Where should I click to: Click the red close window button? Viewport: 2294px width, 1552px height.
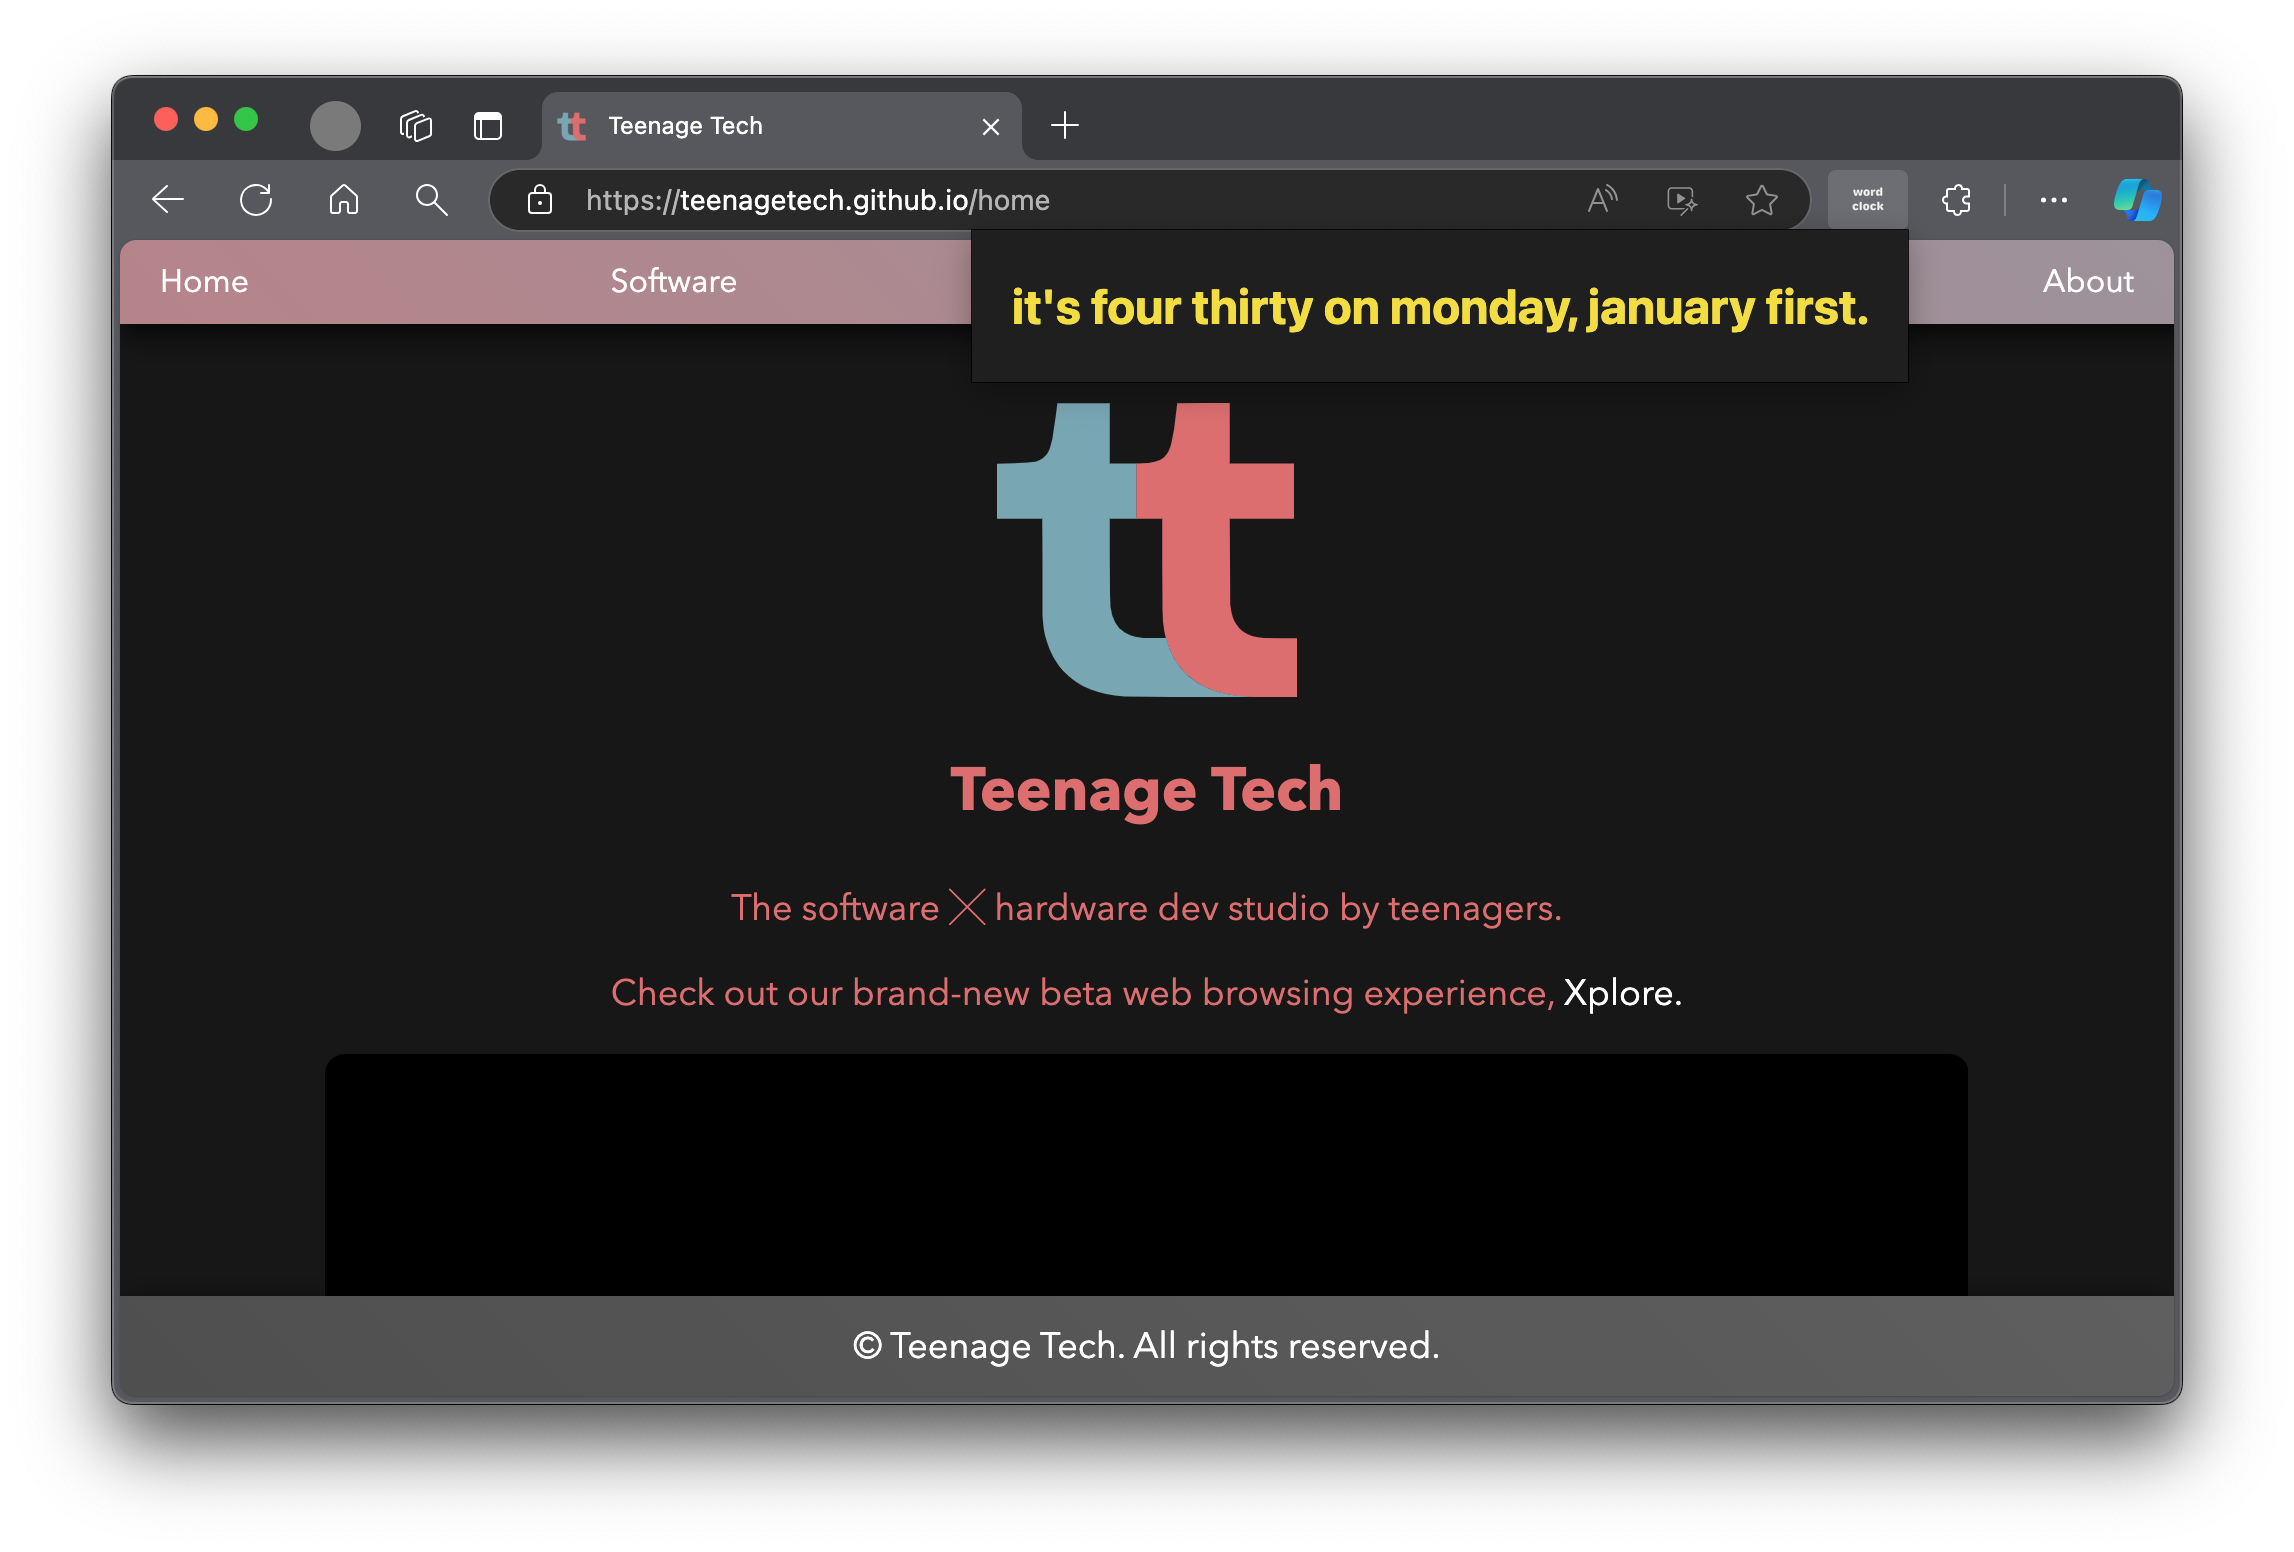(x=166, y=120)
